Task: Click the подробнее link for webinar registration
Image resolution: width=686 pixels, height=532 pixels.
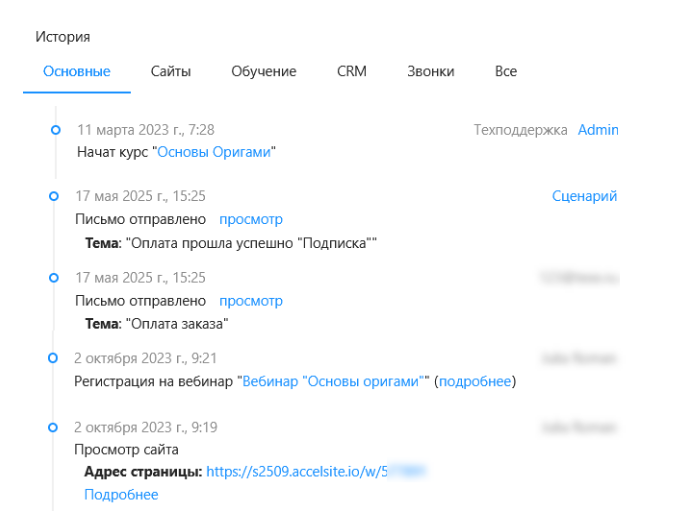Action: [x=475, y=381]
